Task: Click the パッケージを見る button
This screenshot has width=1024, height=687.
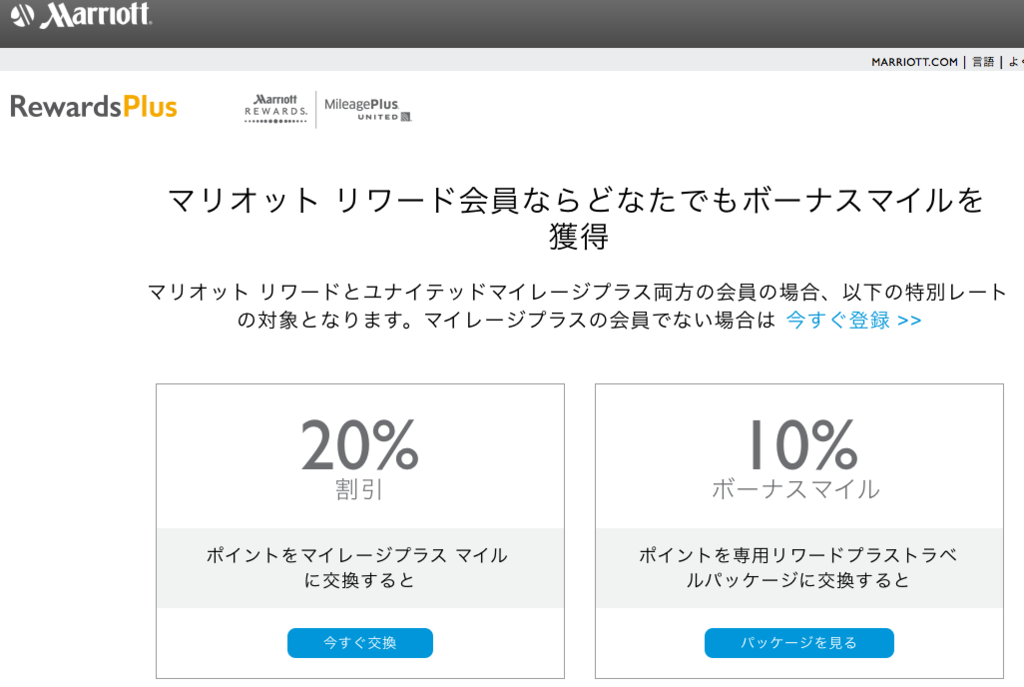Action: pos(799,643)
